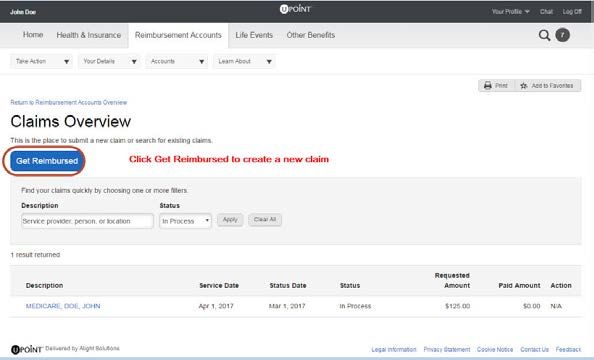Click the 1 result returned text
594x360 pixels.
click(x=35, y=255)
